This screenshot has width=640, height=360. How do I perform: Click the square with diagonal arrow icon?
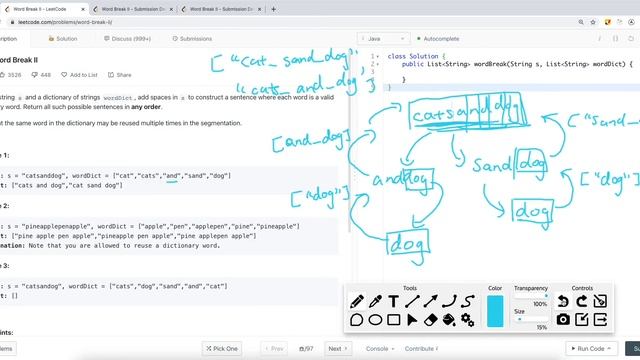(x=582, y=320)
